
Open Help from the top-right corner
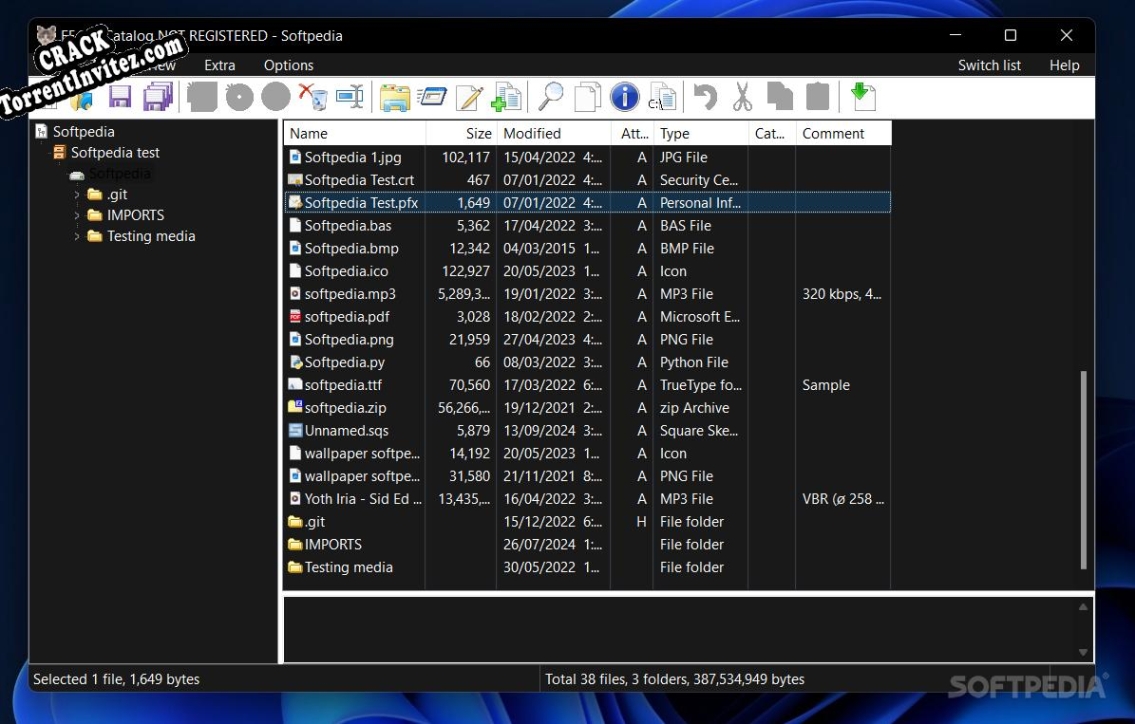(x=1064, y=64)
